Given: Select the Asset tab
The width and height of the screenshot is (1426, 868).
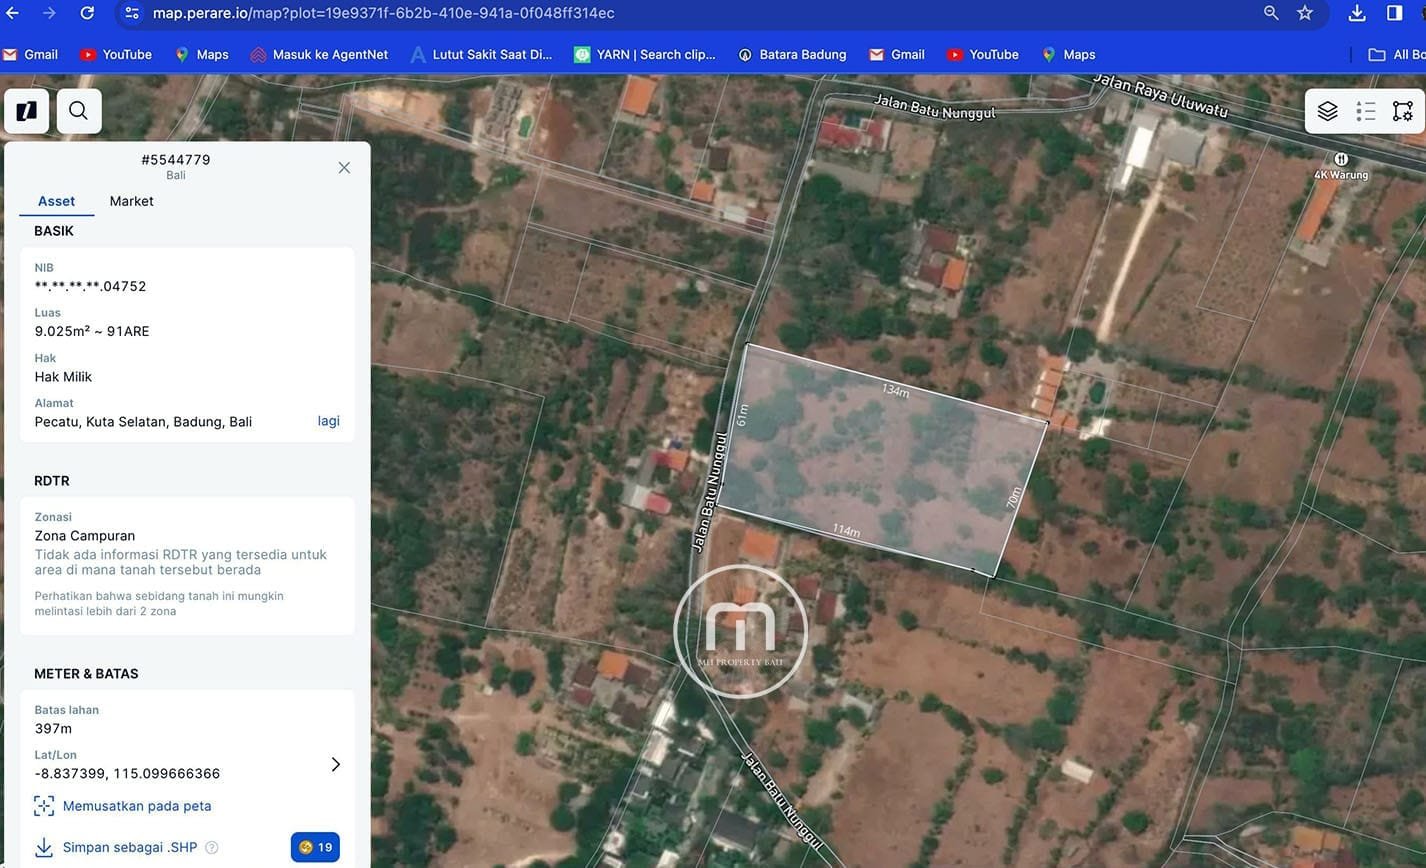Looking at the screenshot, I should point(56,201).
